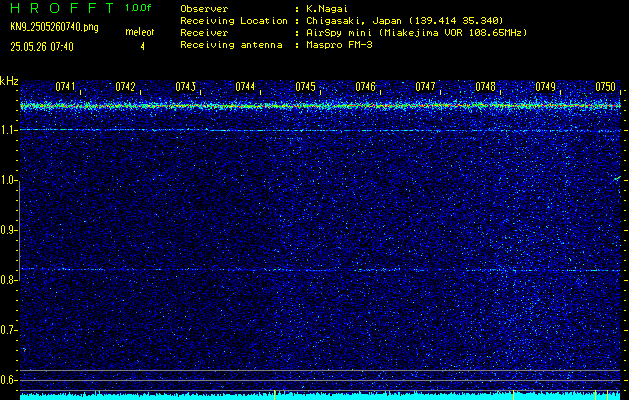Click the 0749 time marker
Screen dimensions: 629x400
545,86
